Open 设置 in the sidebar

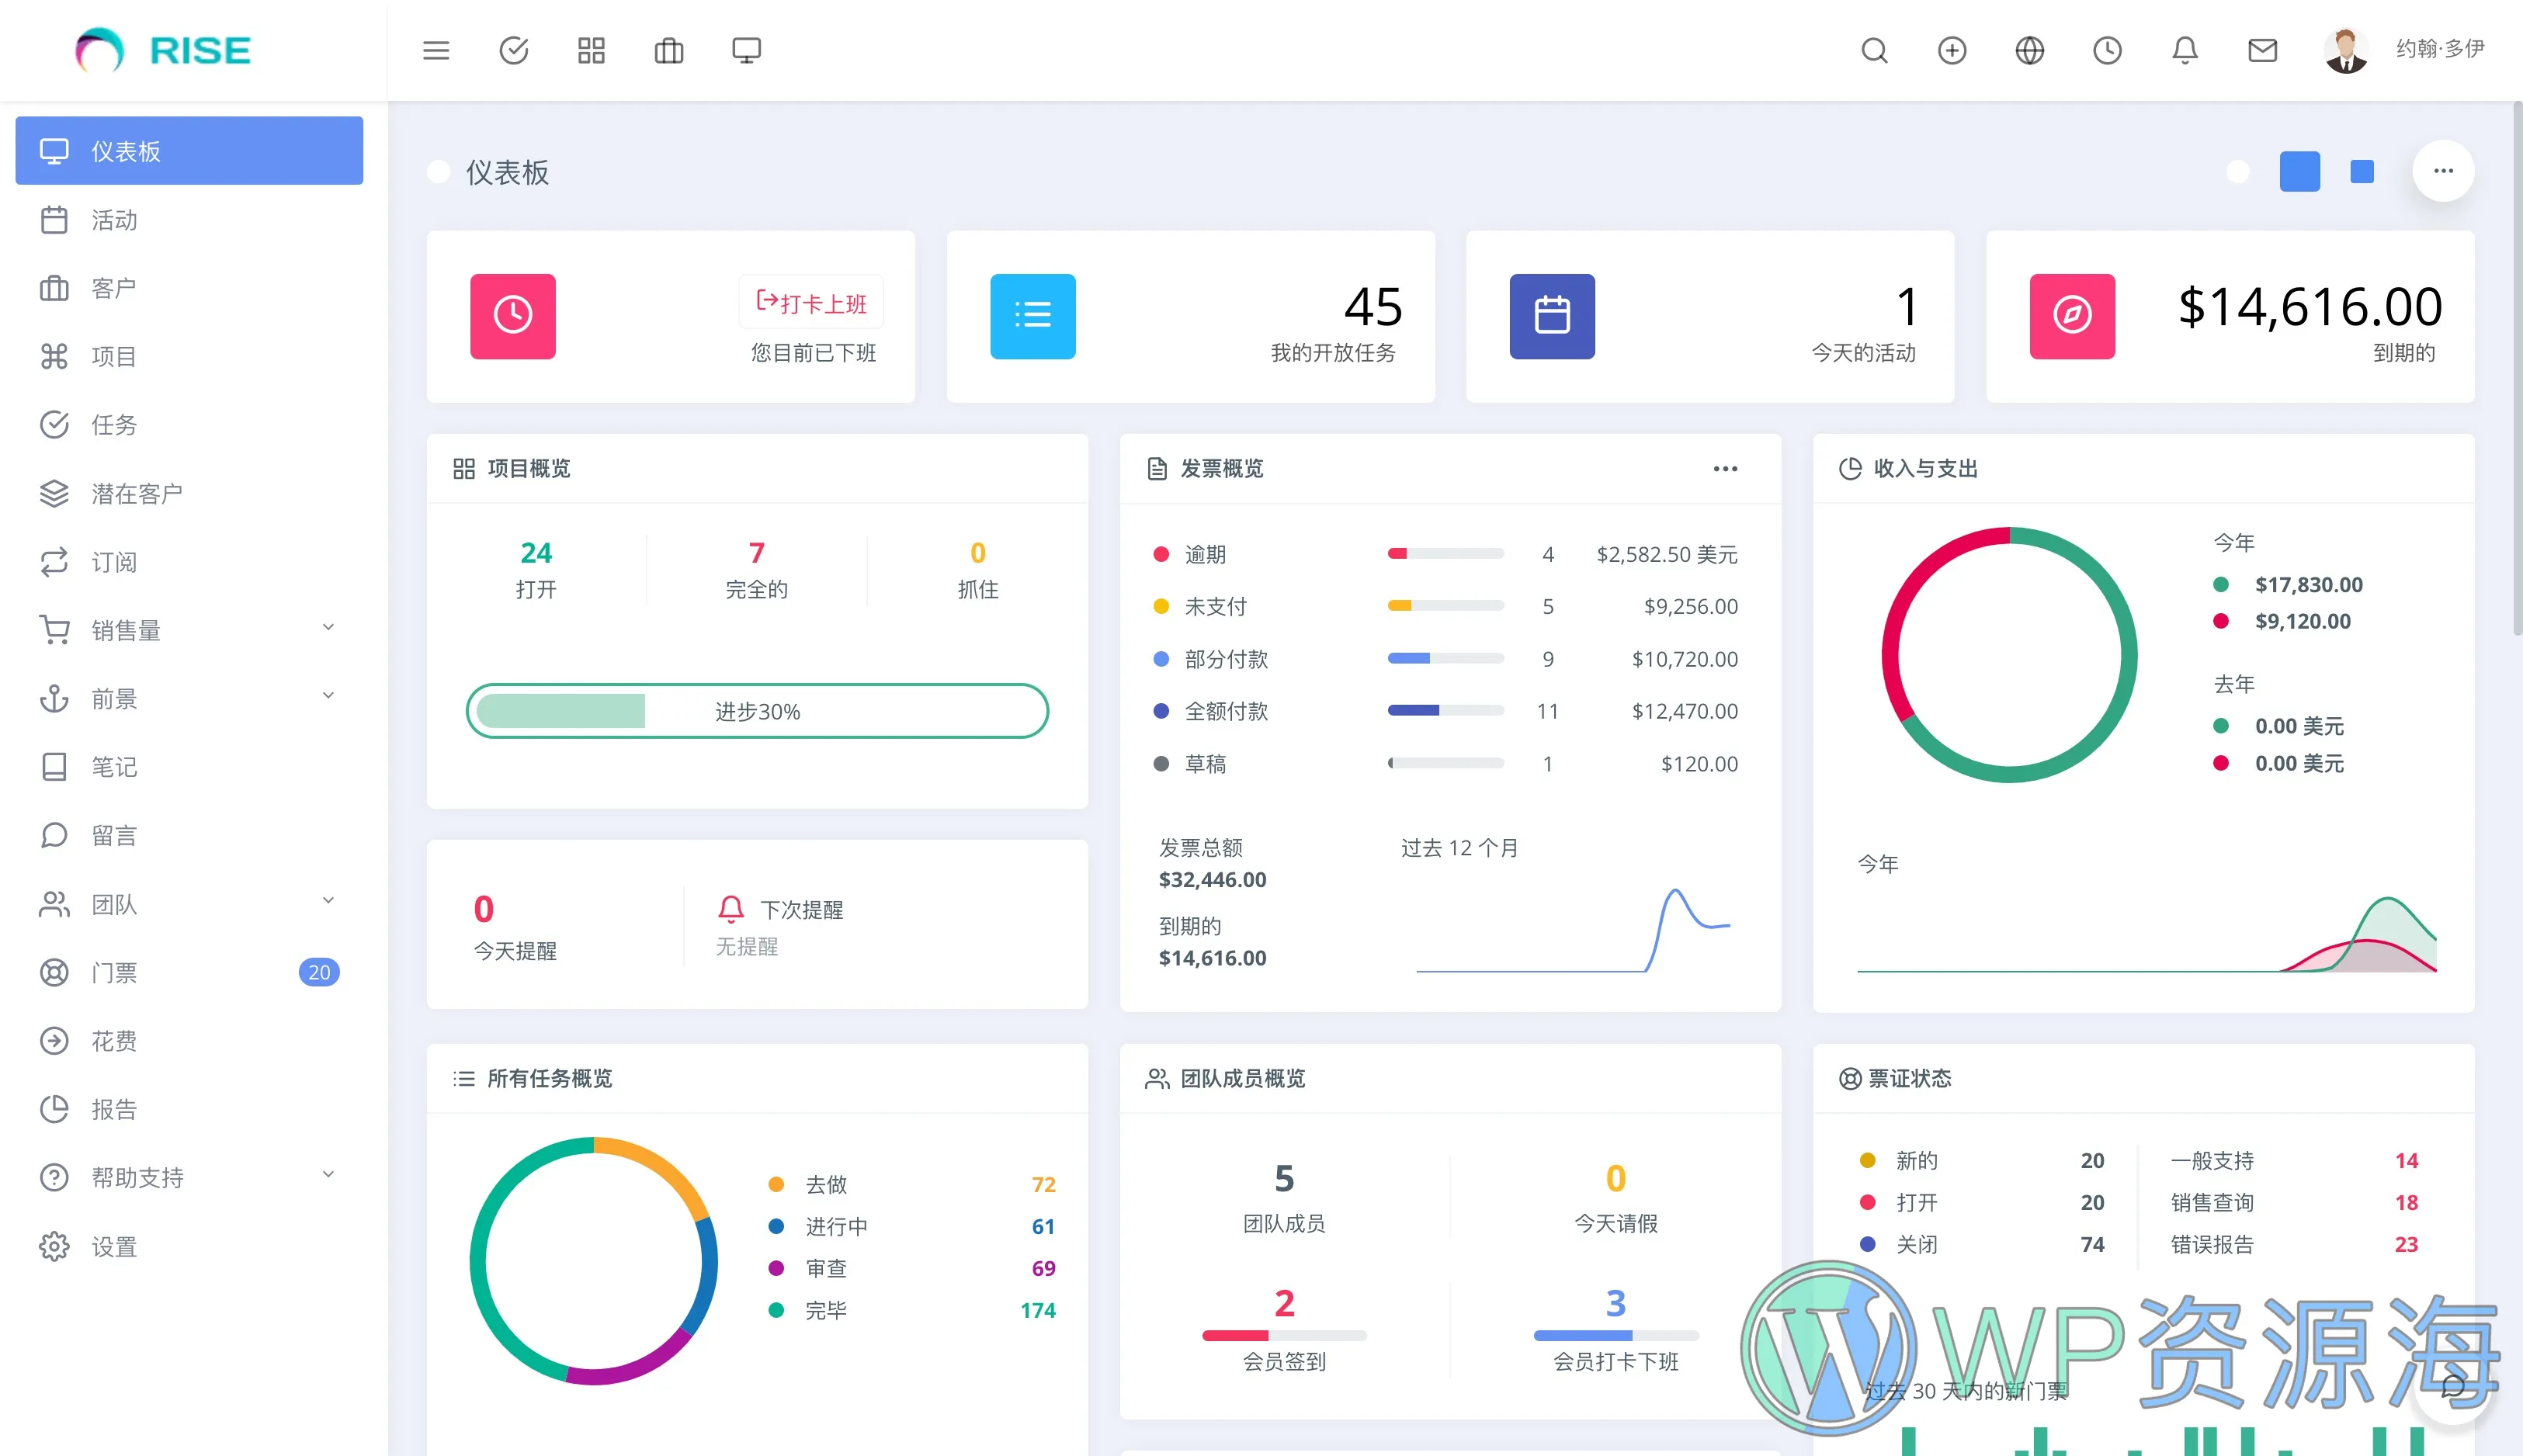point(189,1246)
